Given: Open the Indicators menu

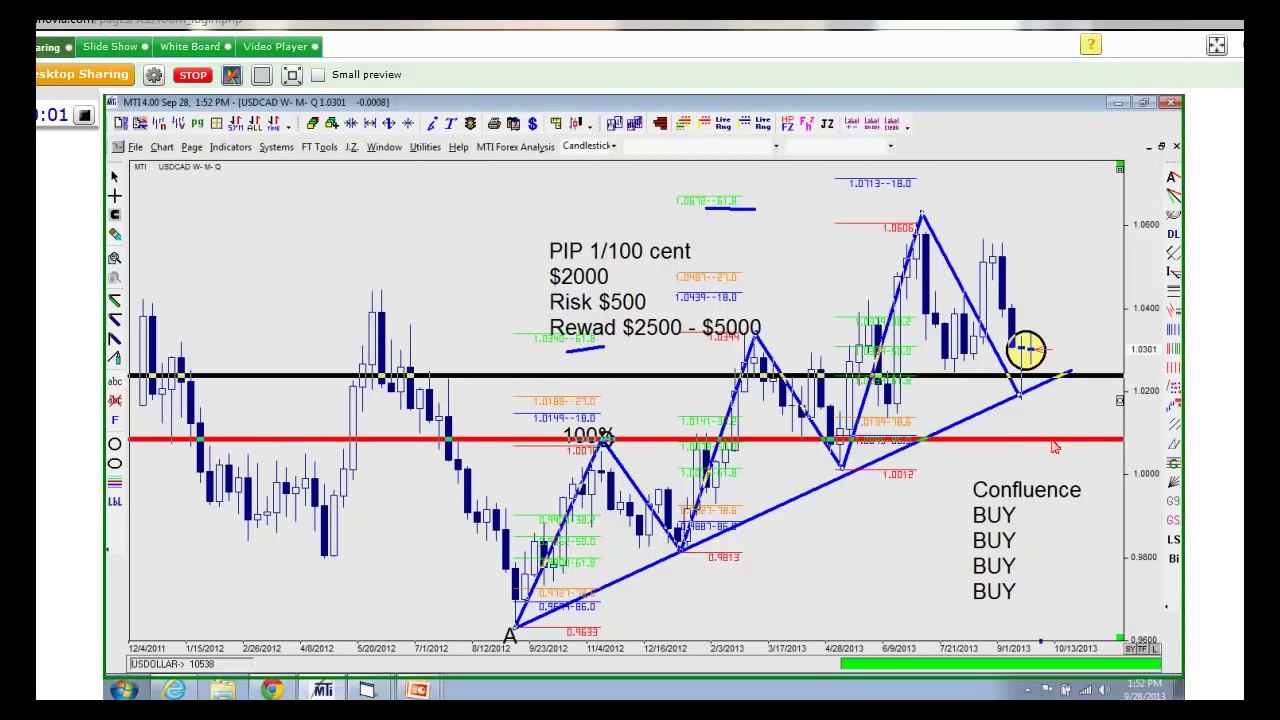Looking at the screenshot, I should click(x=230, y=147).
